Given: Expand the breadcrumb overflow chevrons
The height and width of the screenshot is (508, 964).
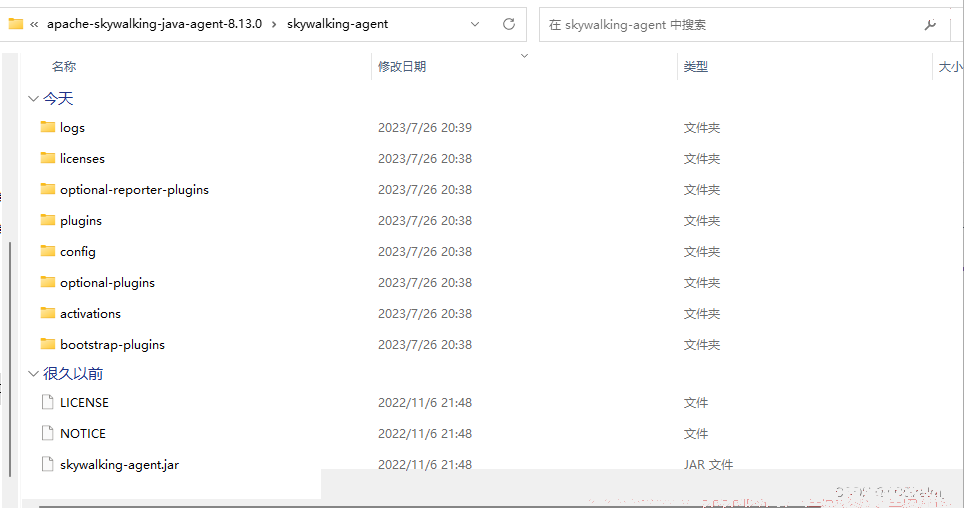Looking at the screenshot, I should pos(34,25).
